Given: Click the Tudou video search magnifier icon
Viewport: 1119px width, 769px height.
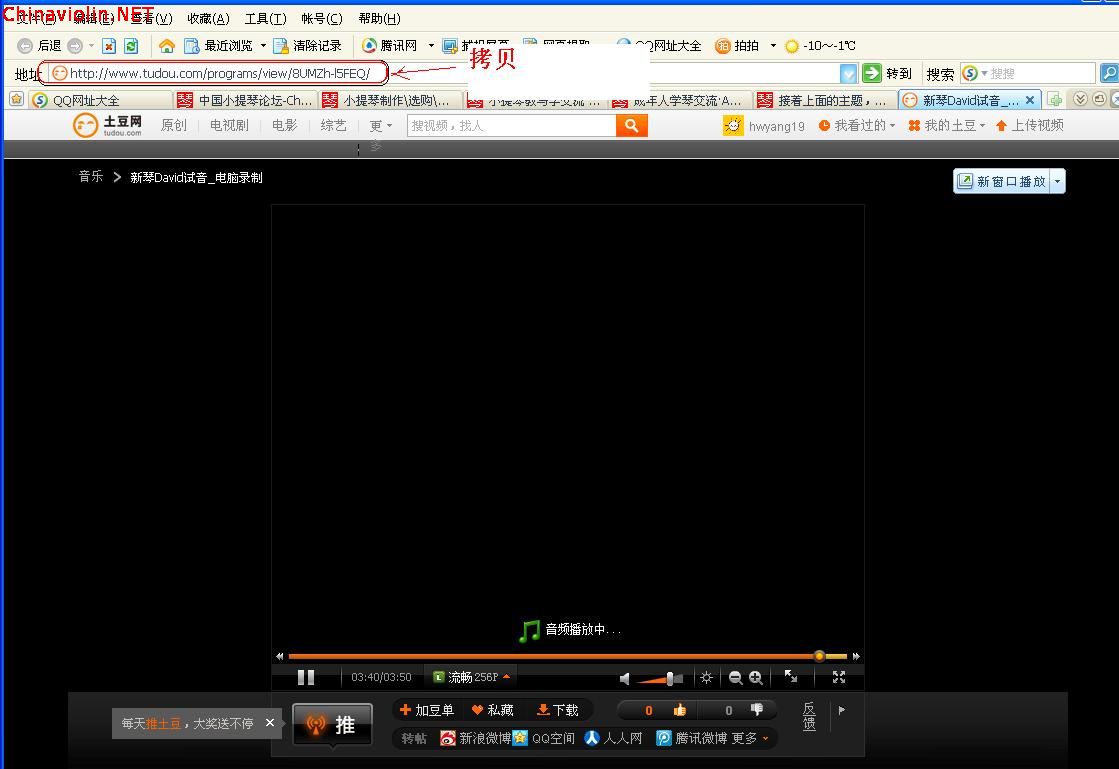Looking at the screenshot, I should [630, 125].
